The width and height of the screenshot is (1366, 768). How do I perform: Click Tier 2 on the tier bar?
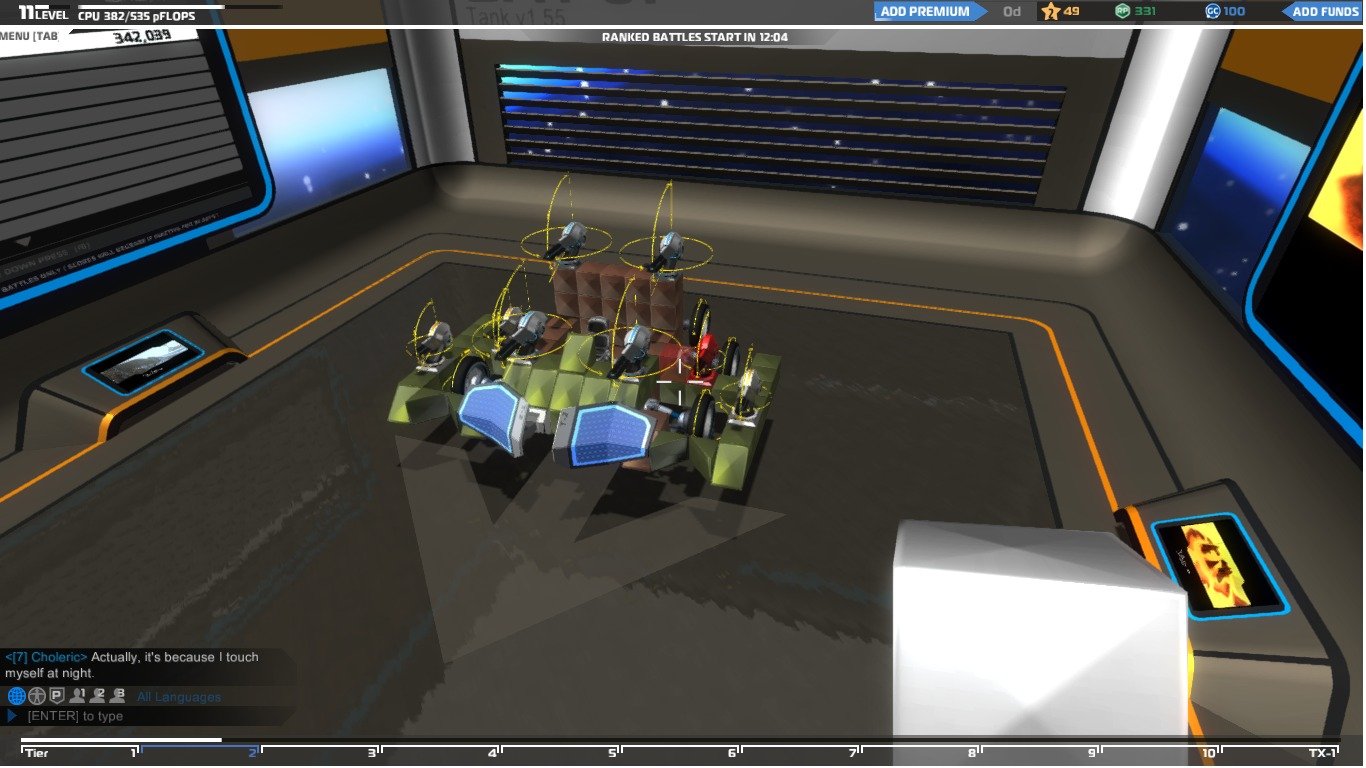(200, 751)
